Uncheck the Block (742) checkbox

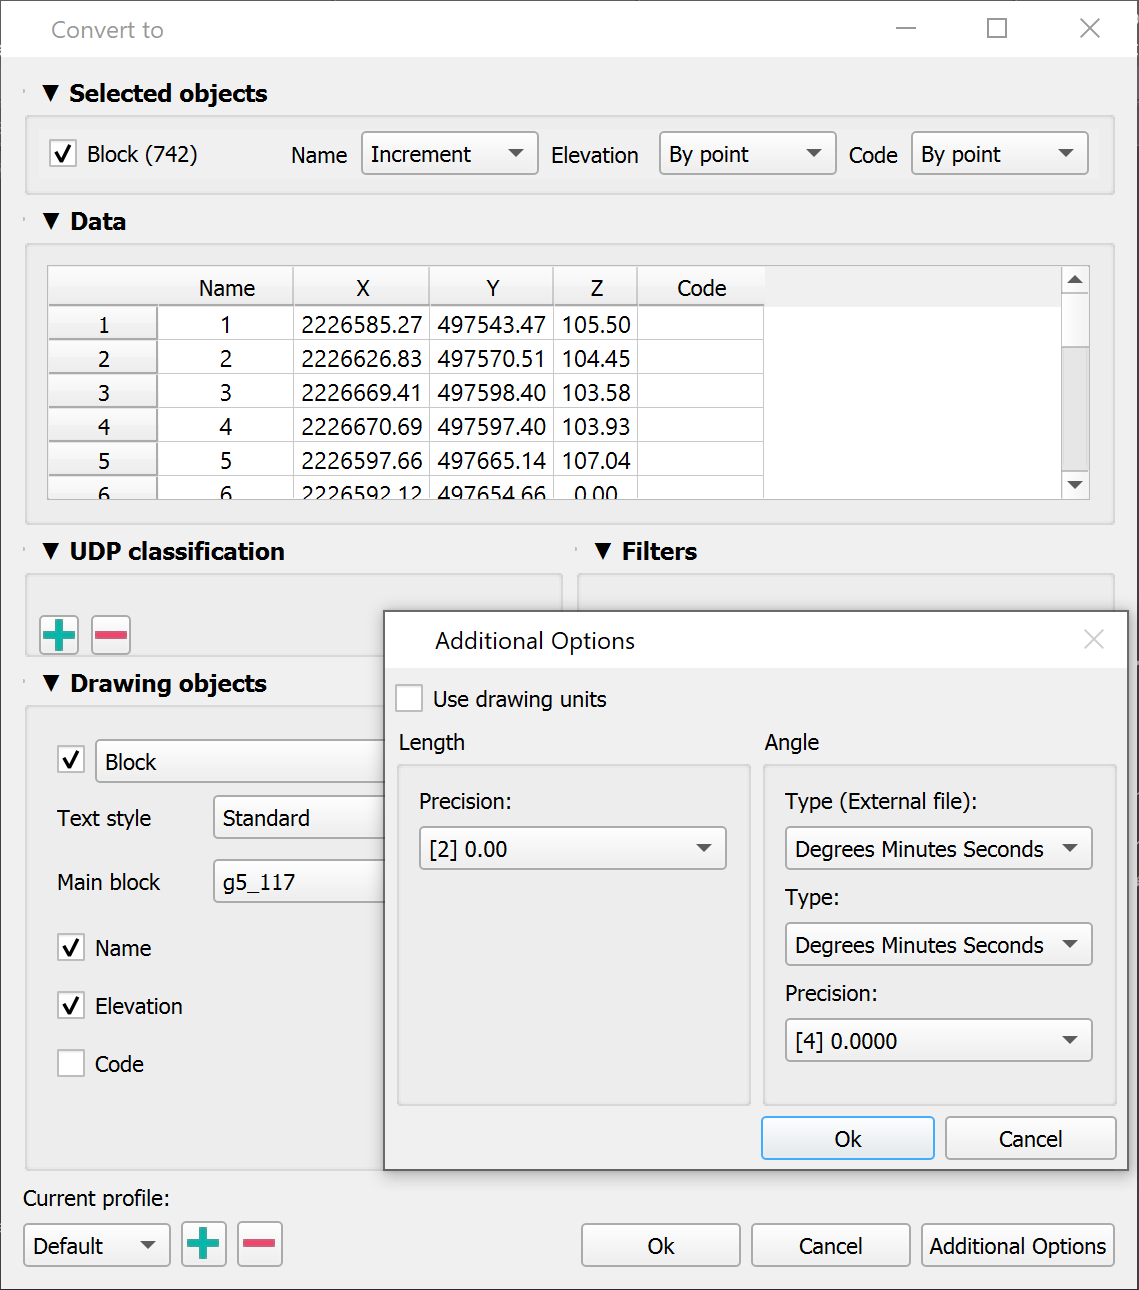tap(63, 154)
